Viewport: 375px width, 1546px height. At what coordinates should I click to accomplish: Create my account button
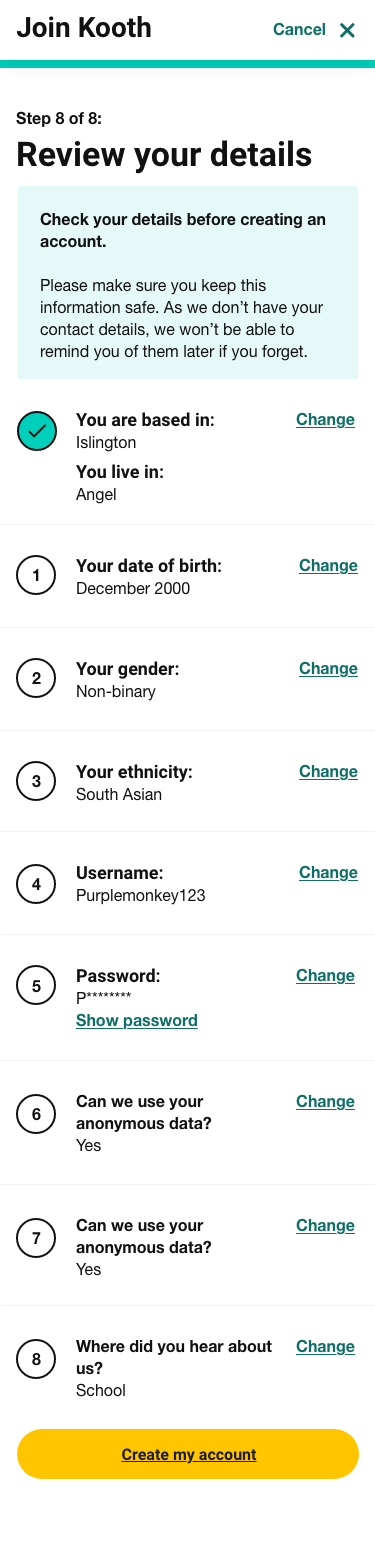188,1454
